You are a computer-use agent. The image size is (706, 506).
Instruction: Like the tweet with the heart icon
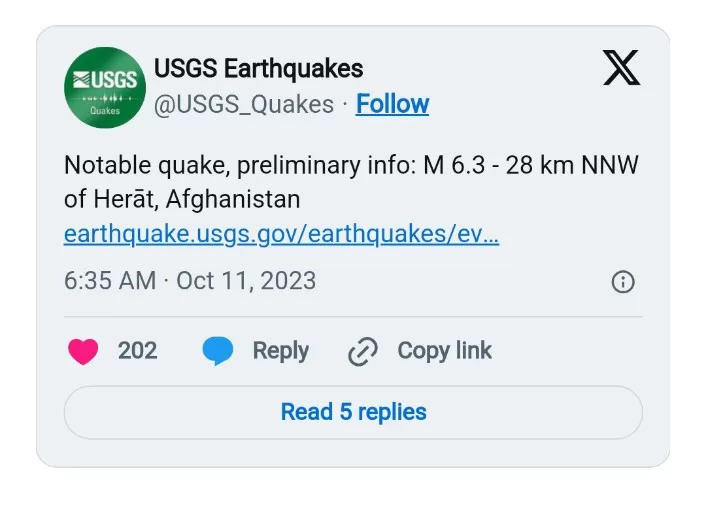(x=83, y=351)
